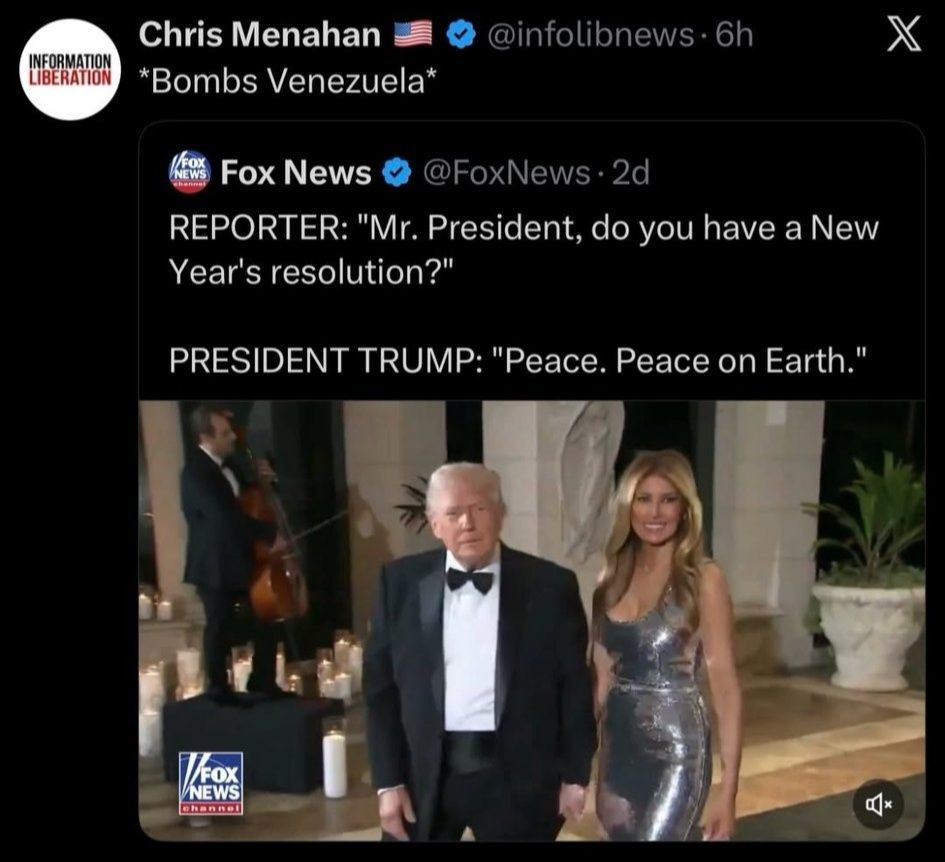
Task: Open the Information Liberation profile avatar
Action: pos(69,70)
